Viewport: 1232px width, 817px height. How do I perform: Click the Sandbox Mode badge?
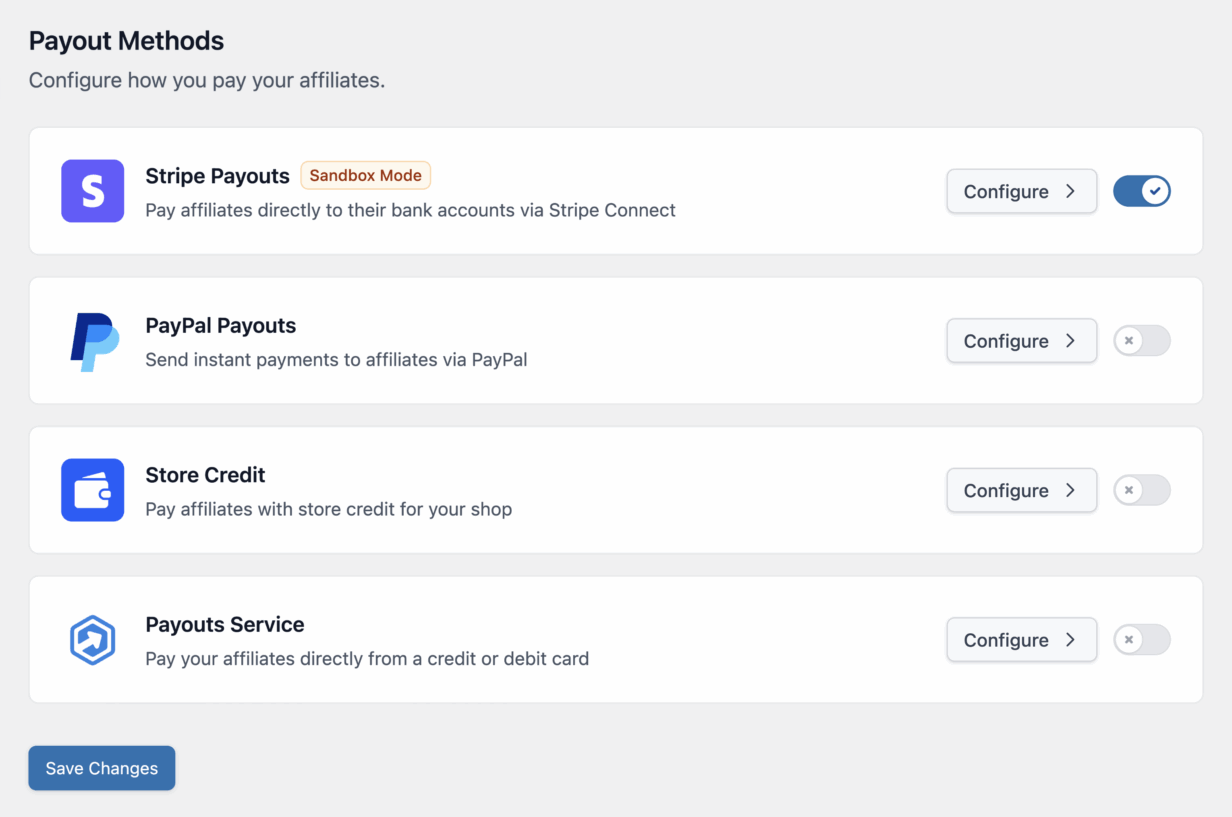365,175
